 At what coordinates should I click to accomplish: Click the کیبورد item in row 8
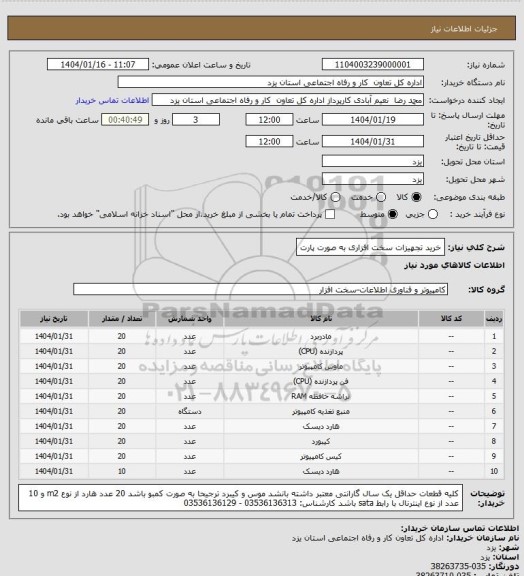[x=321, y=442]
